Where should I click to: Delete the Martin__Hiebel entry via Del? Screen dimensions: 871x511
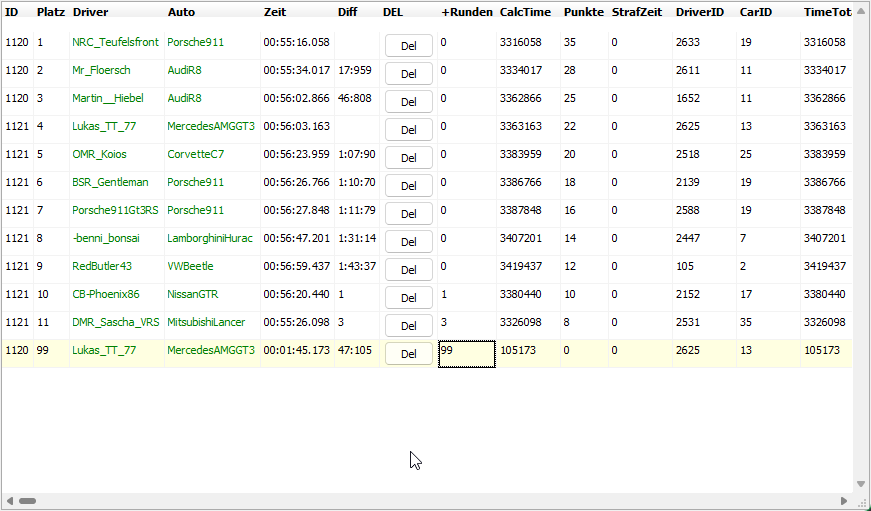click(x=408, y=102)
